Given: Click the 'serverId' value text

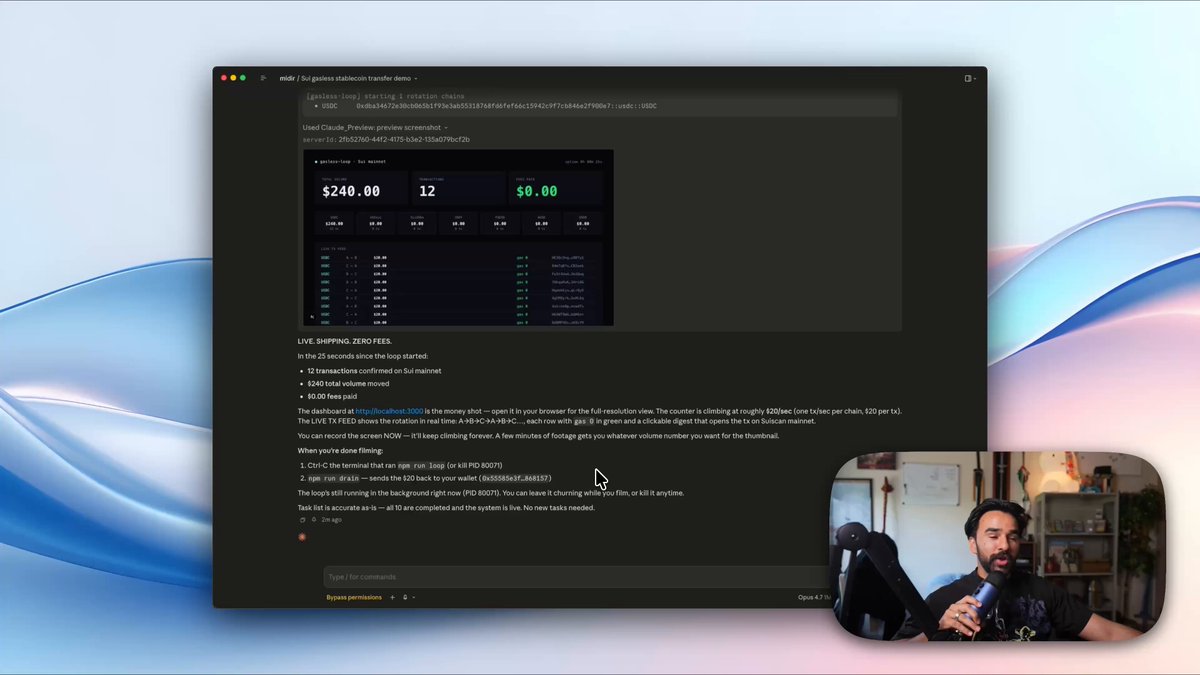Looking at the screenshot, I should [404, 140].
